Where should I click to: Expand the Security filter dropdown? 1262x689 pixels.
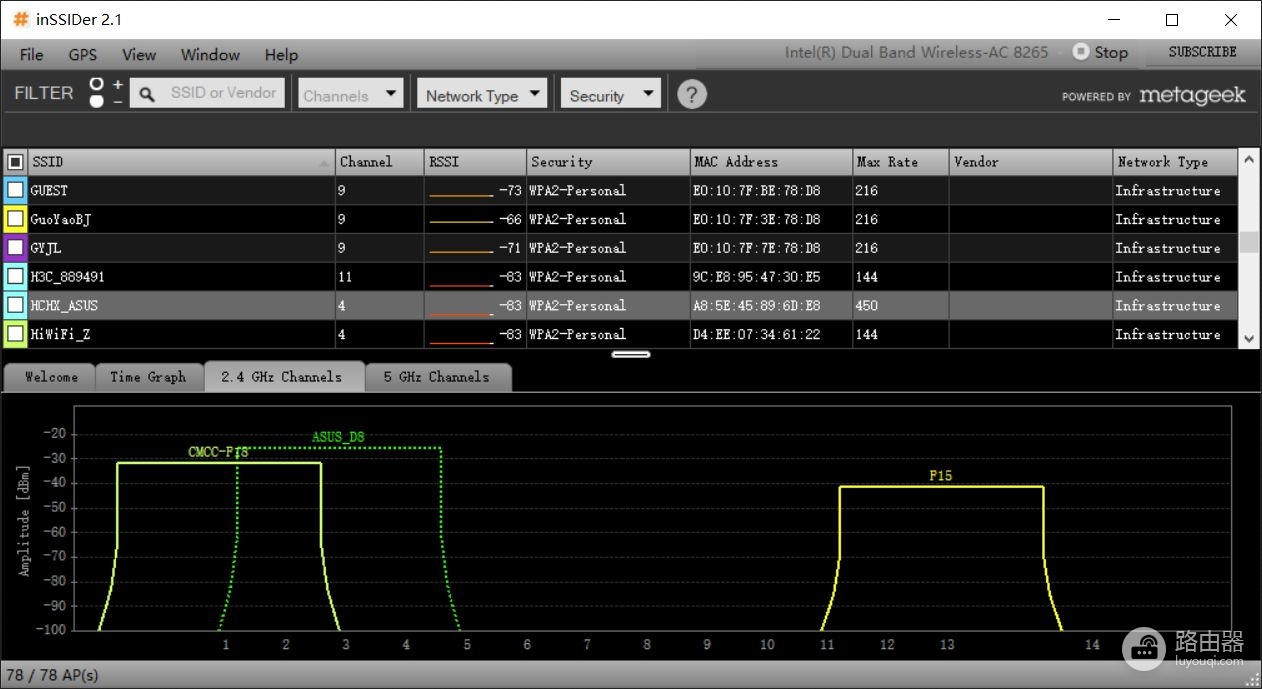click(x=611, y=94)
